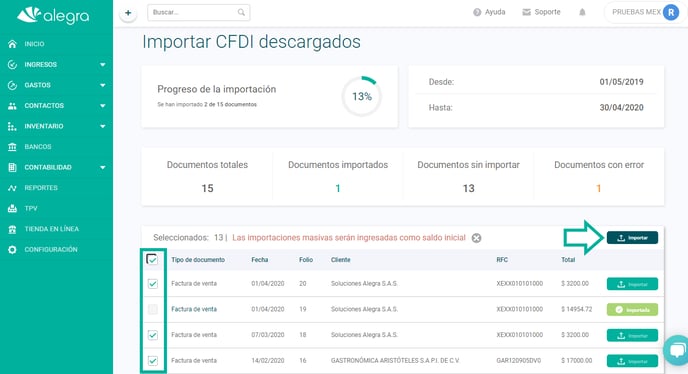Click the Ingresos sidebar icon

[x=12, y=65]
